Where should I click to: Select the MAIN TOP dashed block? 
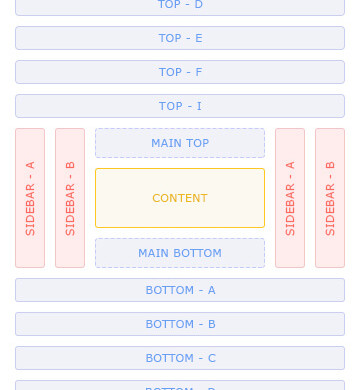tap(180, 143)
